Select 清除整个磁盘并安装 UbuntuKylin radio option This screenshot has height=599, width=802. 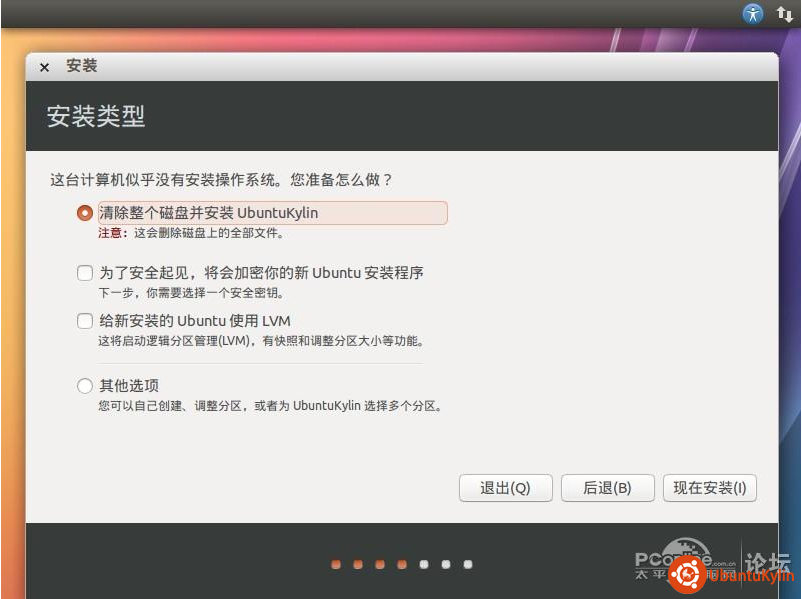tap(85, 213)
